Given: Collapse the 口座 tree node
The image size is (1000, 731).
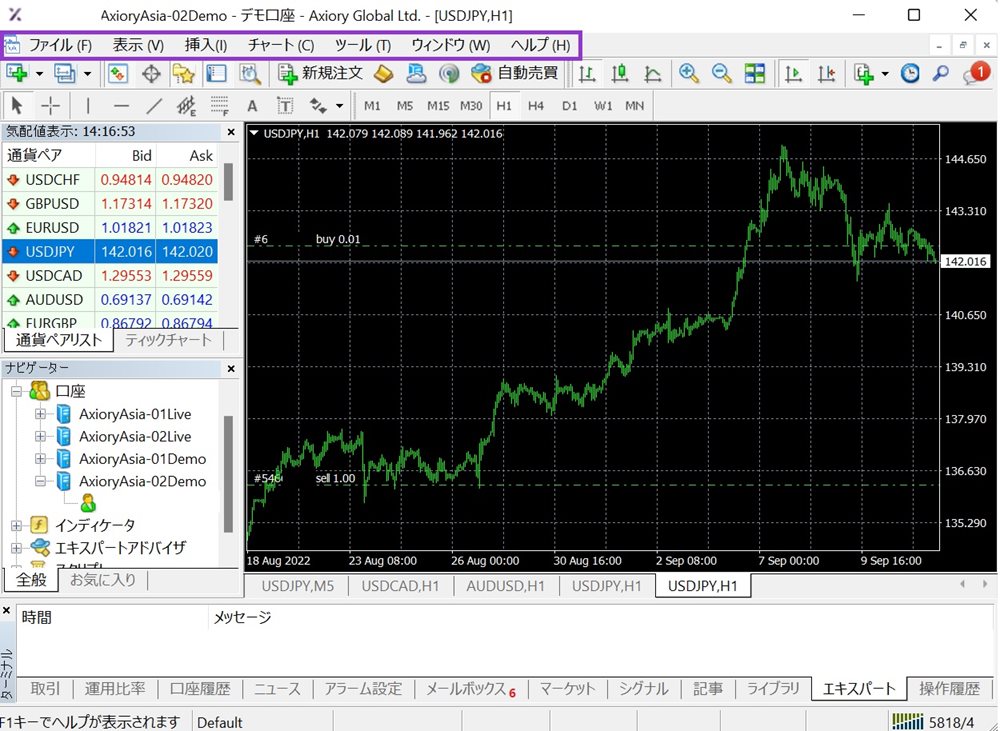Looking at the screenshot, I should pos(17,391).
